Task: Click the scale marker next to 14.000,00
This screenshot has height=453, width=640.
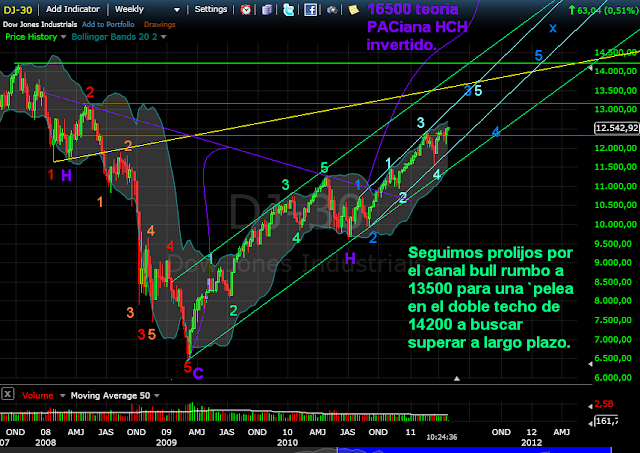Action: tap(590, 69)
